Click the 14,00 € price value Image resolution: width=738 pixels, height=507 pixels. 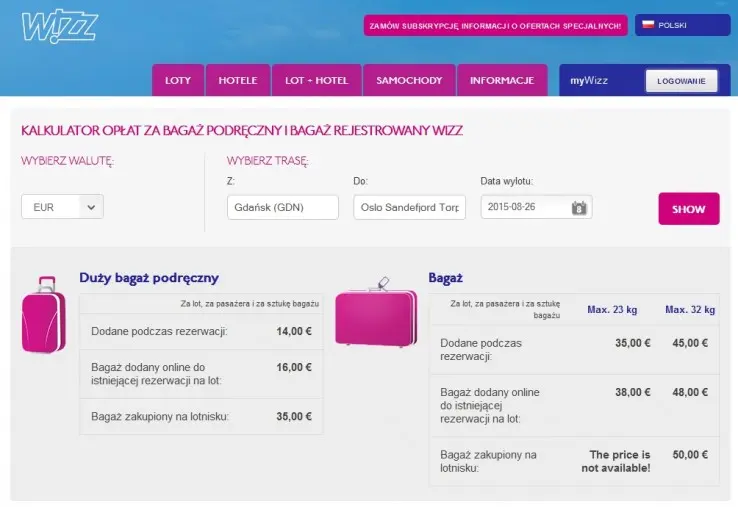pyautogui.click(x=294, y=331)
